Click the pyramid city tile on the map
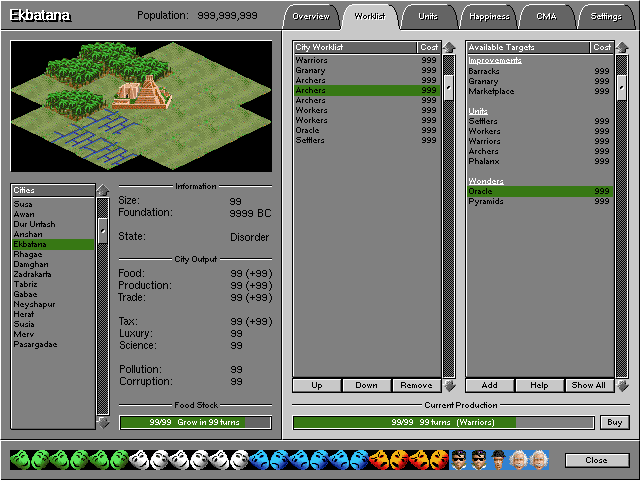 (x=142, y=93)
